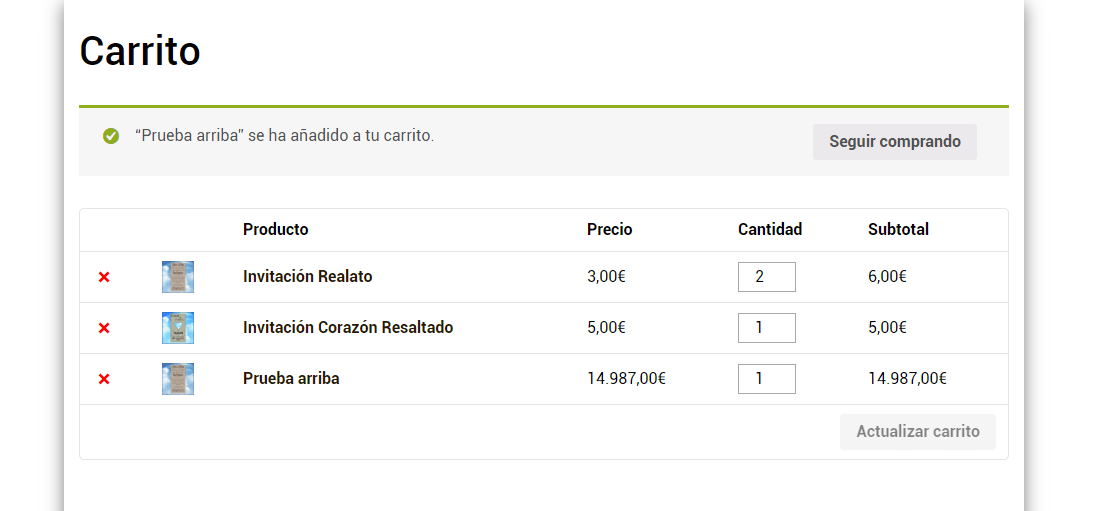
Task: Remove Invitación Realato from cart
Action: pyautogui.click(x=104, y=277)
